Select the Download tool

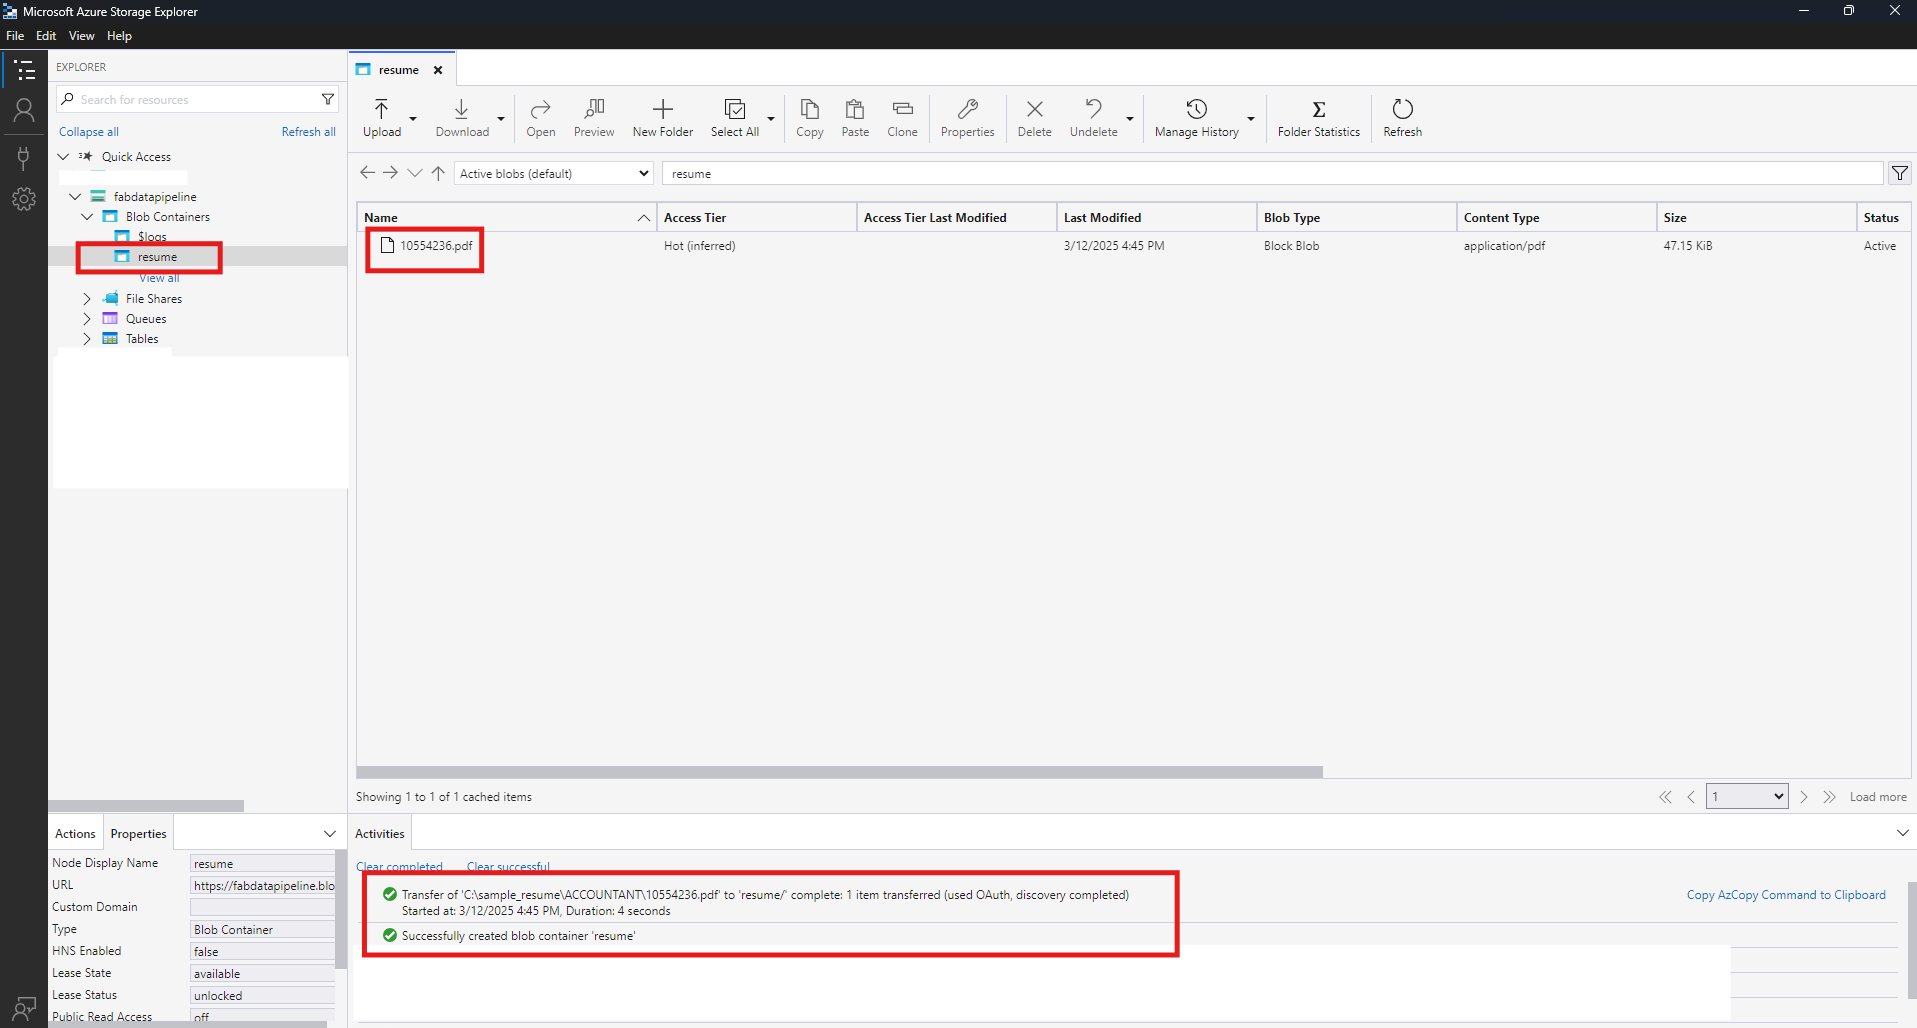coord(461,117)
